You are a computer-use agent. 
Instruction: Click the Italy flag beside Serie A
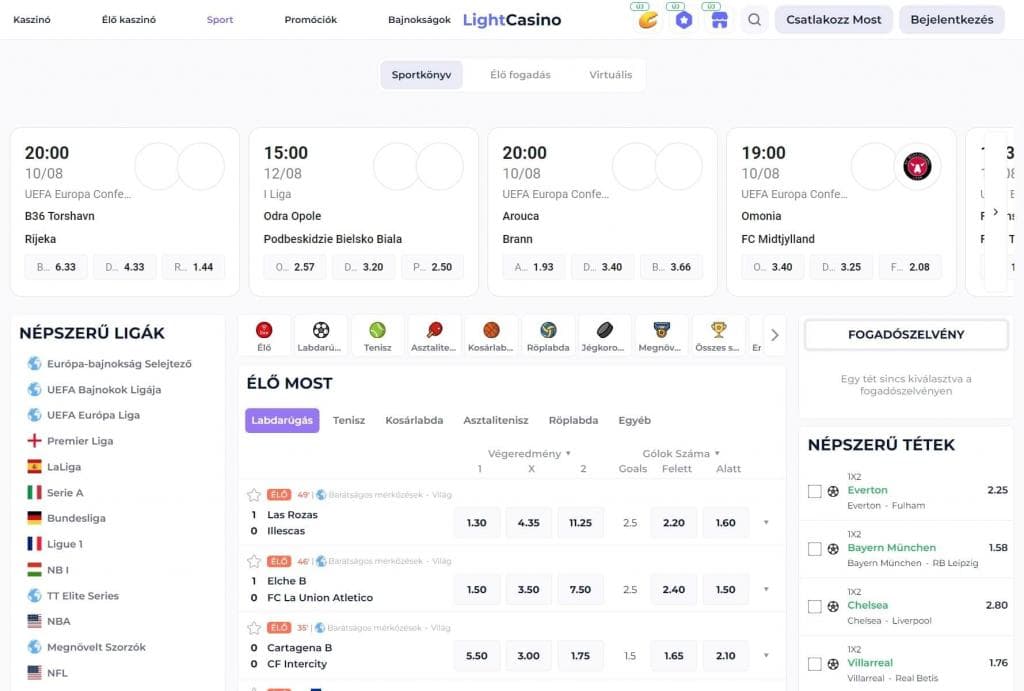point(35,492)
